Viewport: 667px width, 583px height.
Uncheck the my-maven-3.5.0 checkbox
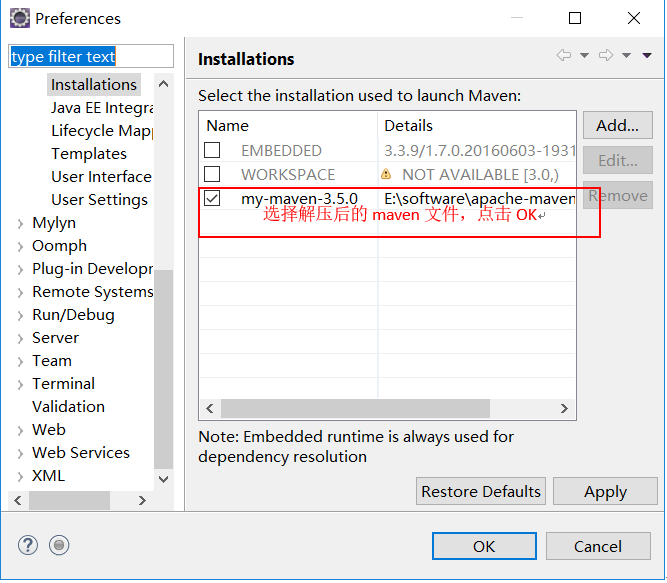coord(212,199)
